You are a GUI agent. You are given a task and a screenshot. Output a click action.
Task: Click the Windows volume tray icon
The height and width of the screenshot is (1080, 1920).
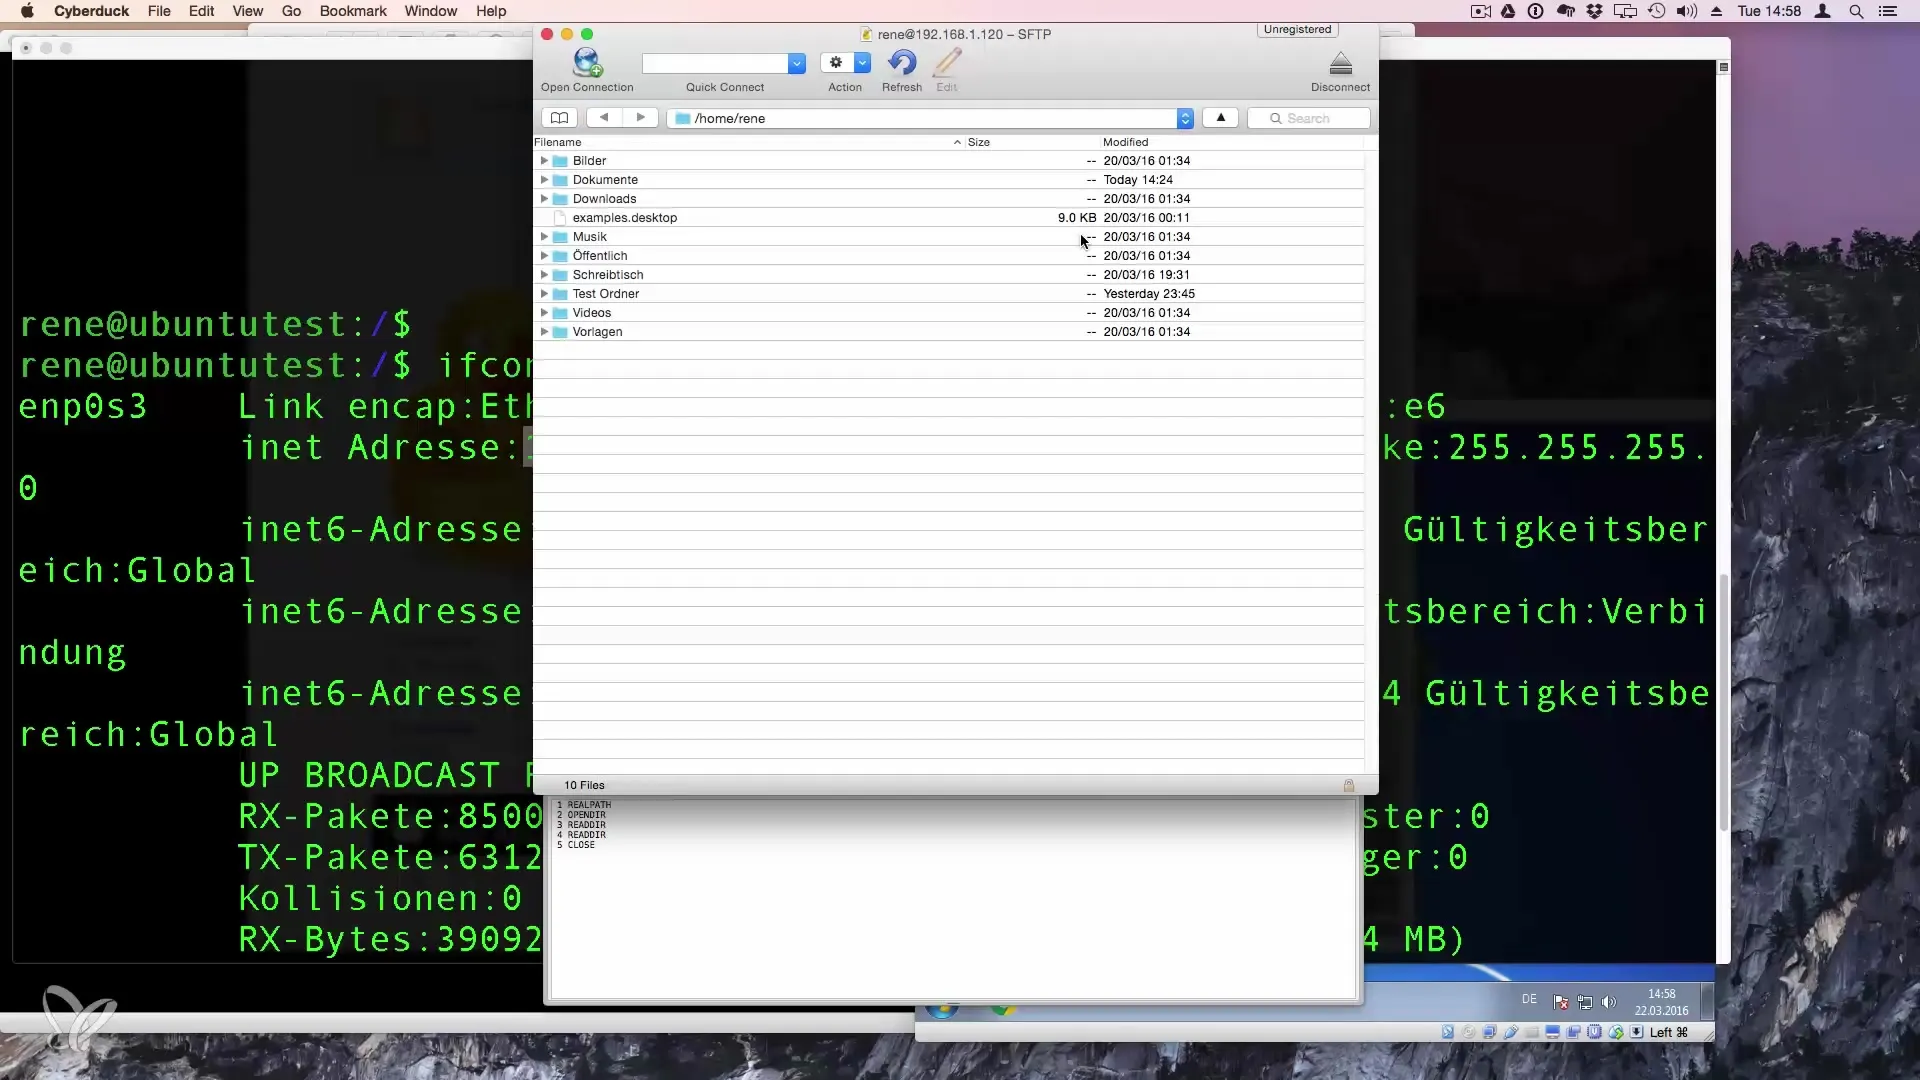point(1609,1002)
